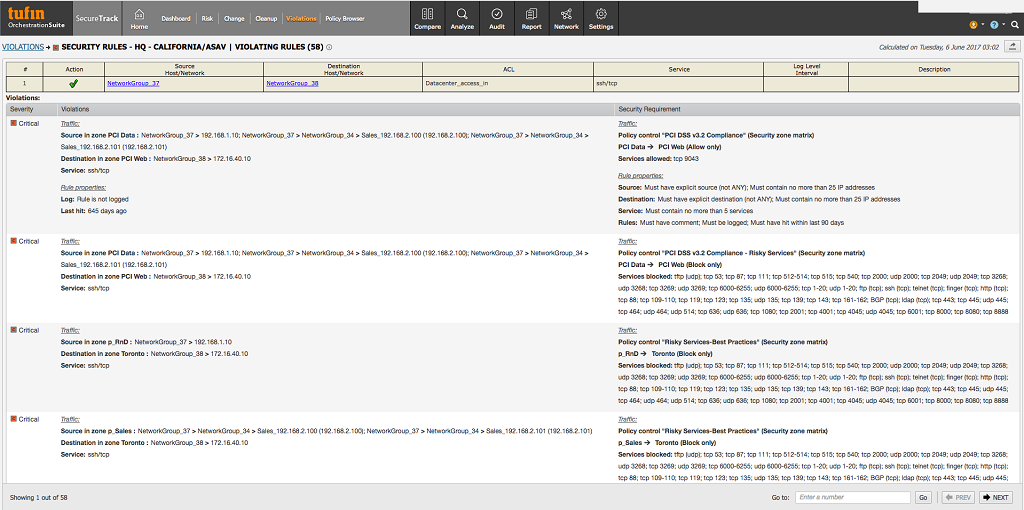This screenshot has width=1024, height=510.
Task: Click the NEXT button
Action: point(996,497)
